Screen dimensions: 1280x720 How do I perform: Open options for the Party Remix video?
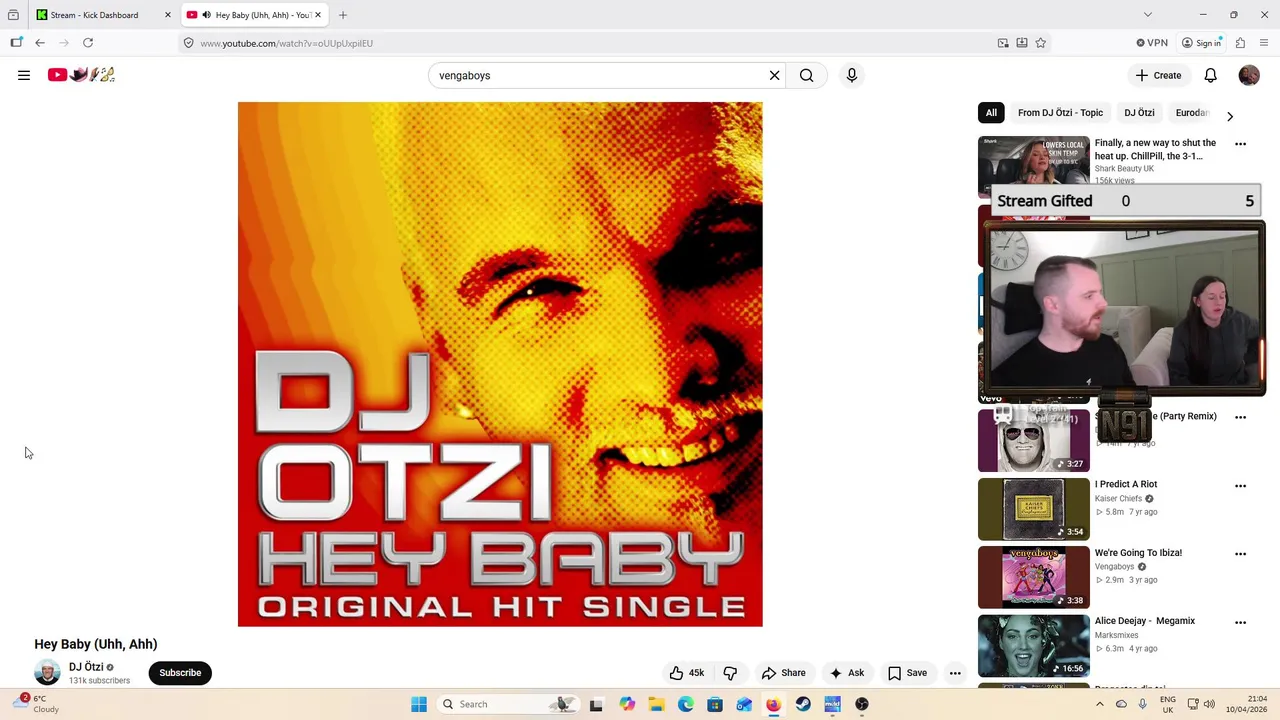(1240, 417)
